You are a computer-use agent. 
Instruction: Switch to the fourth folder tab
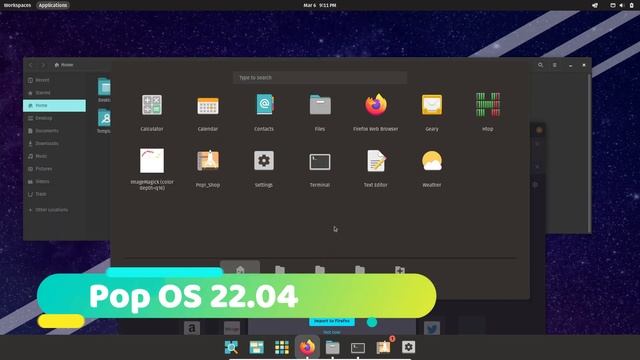(360, 269)
